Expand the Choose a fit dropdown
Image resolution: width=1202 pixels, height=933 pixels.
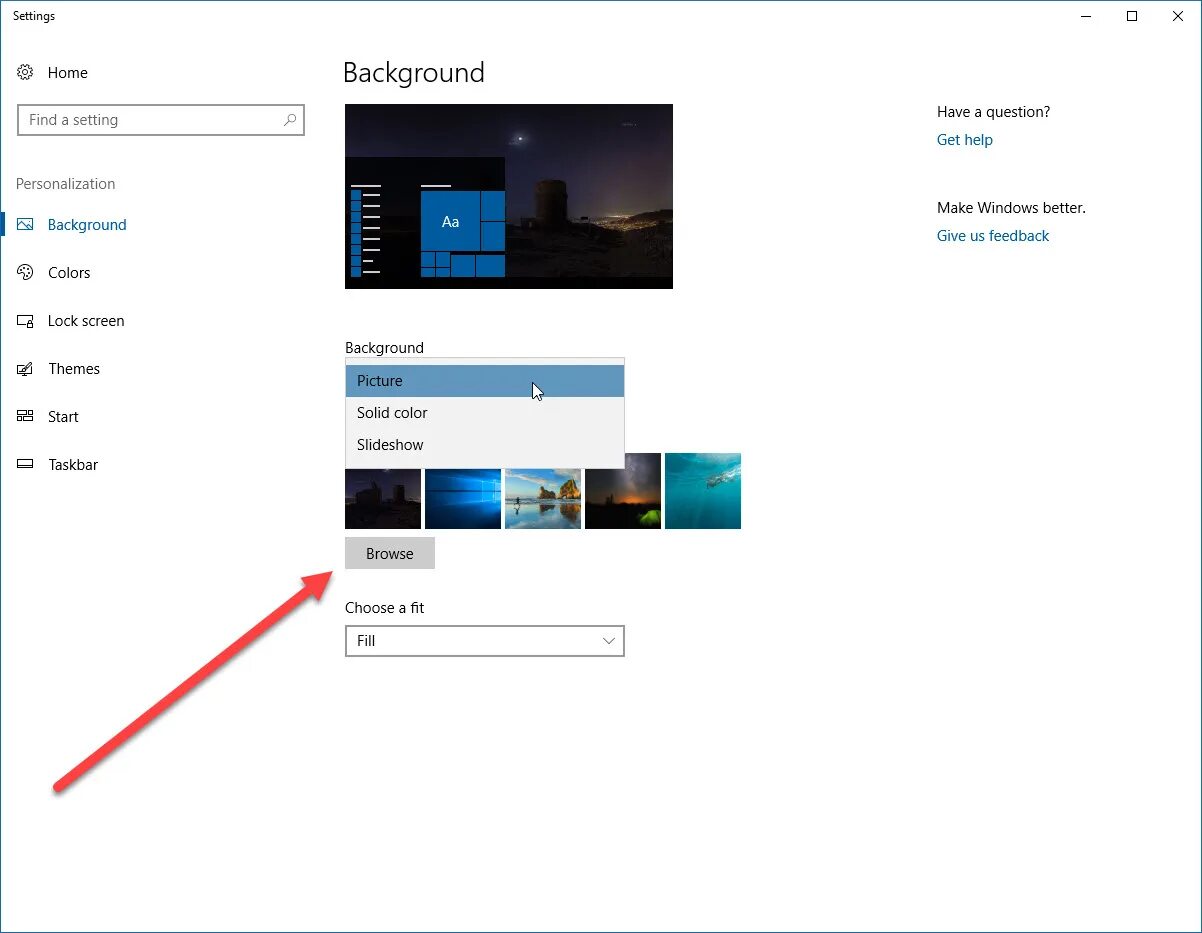(x=485, y=641)
